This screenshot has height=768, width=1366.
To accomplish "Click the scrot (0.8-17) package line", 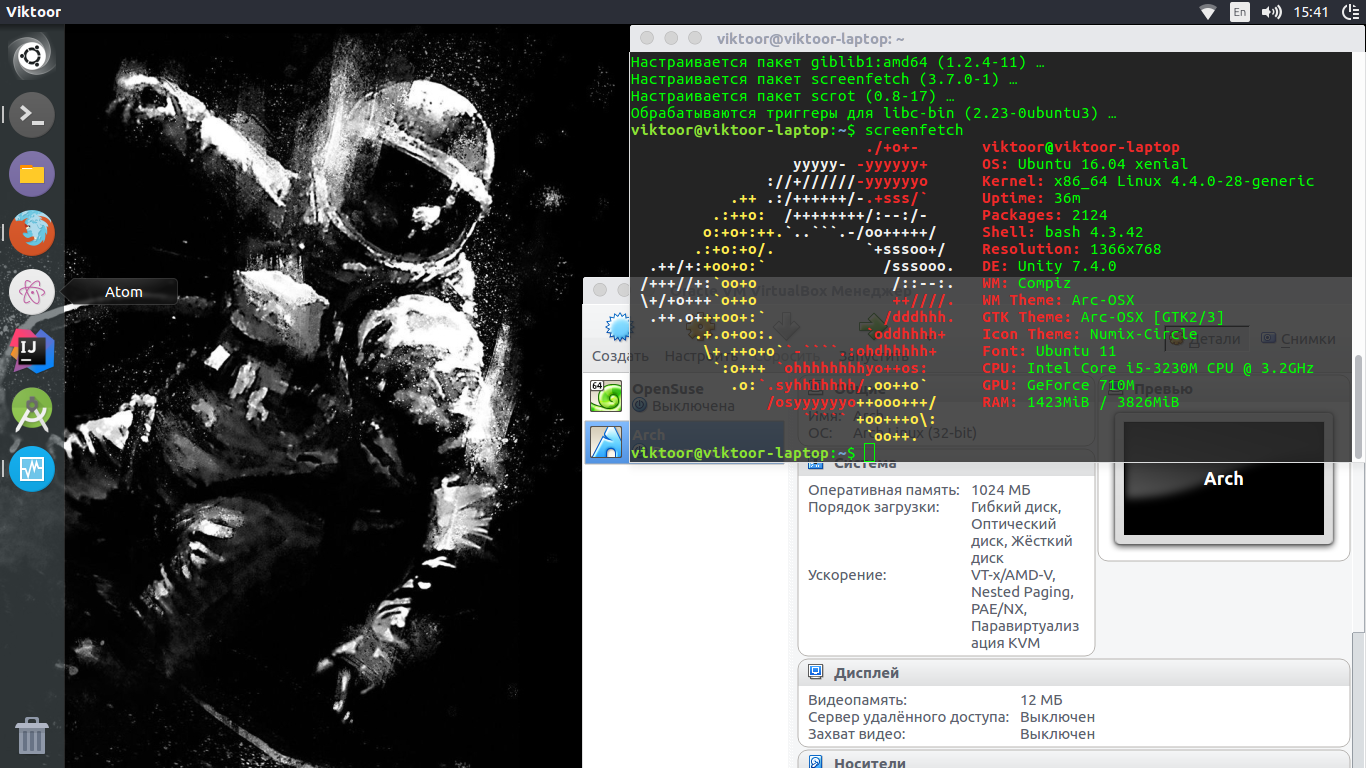I will pos(792,96).
